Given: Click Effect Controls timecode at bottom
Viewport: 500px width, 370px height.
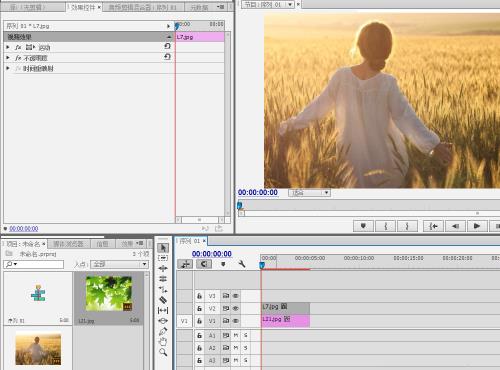Looking at the screenshot, I should tap(24, 228).
